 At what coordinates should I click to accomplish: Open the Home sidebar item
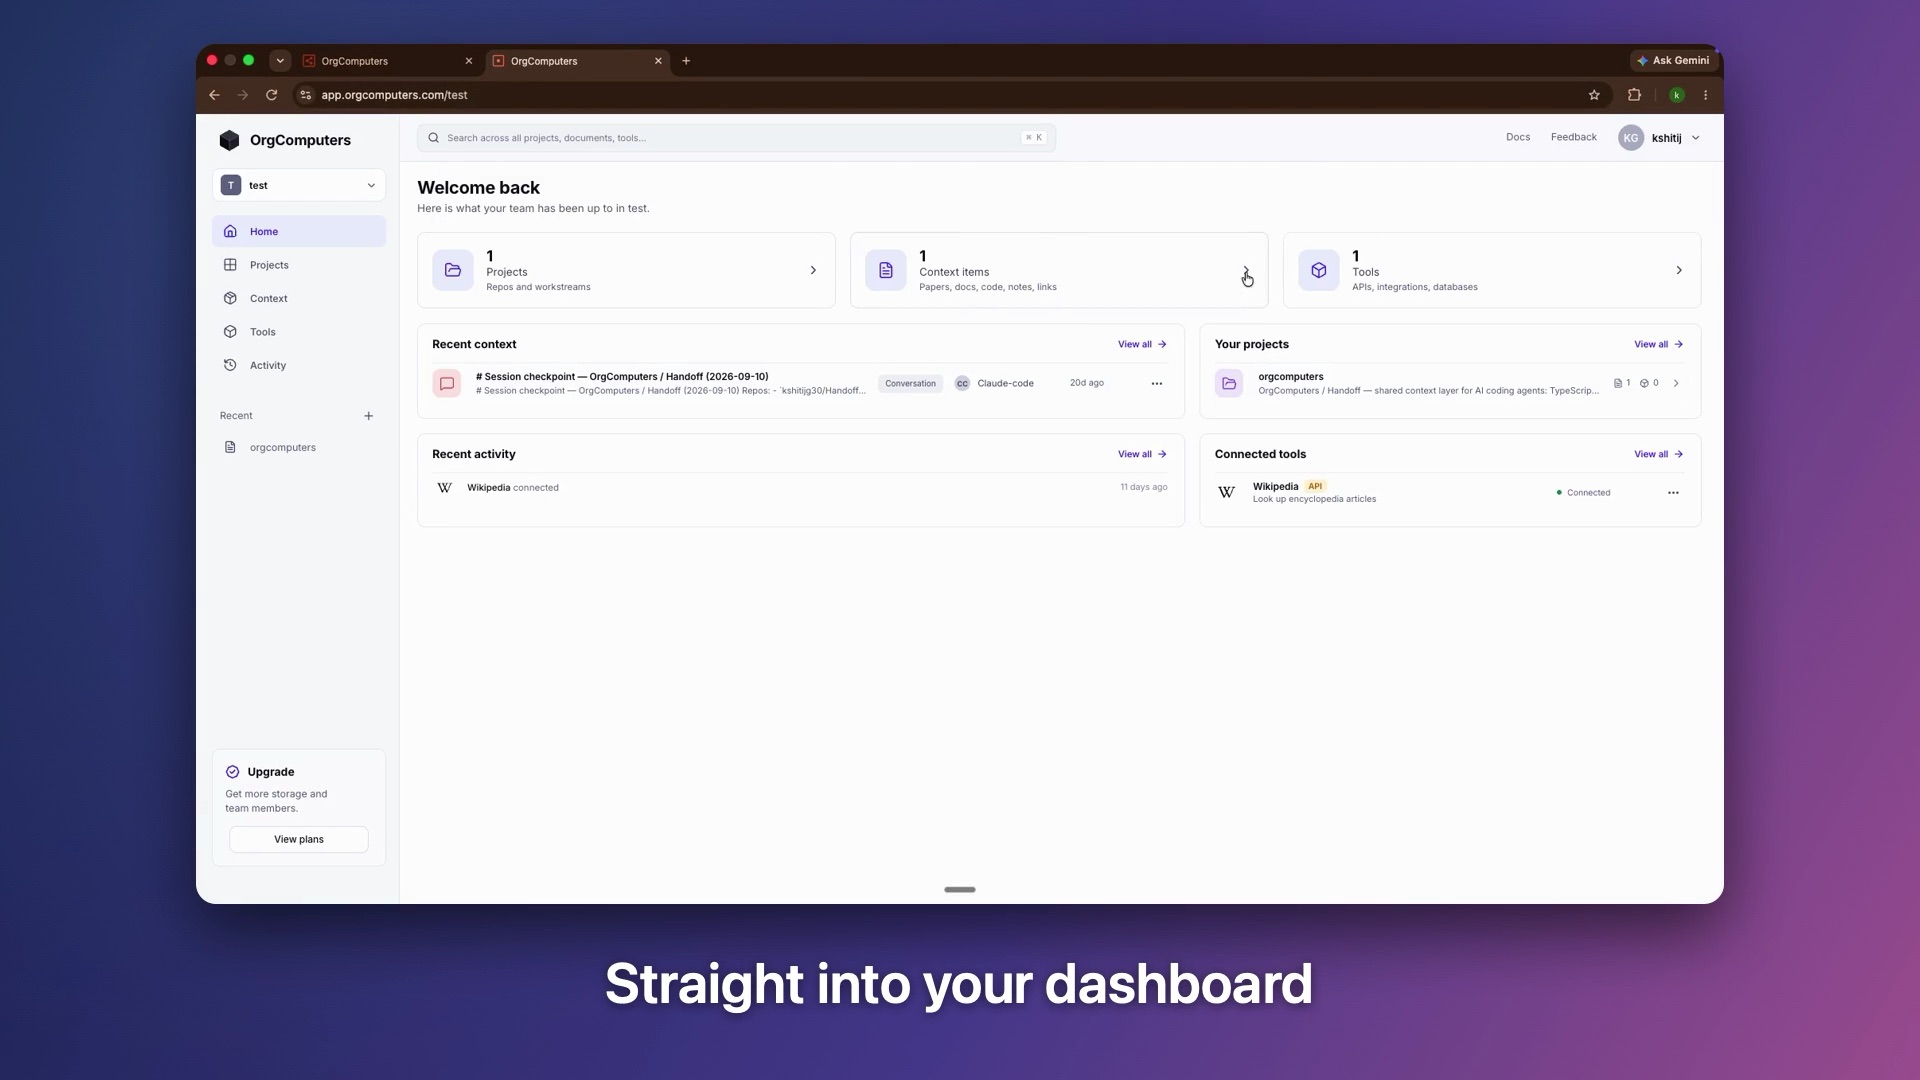click(298, 231)
